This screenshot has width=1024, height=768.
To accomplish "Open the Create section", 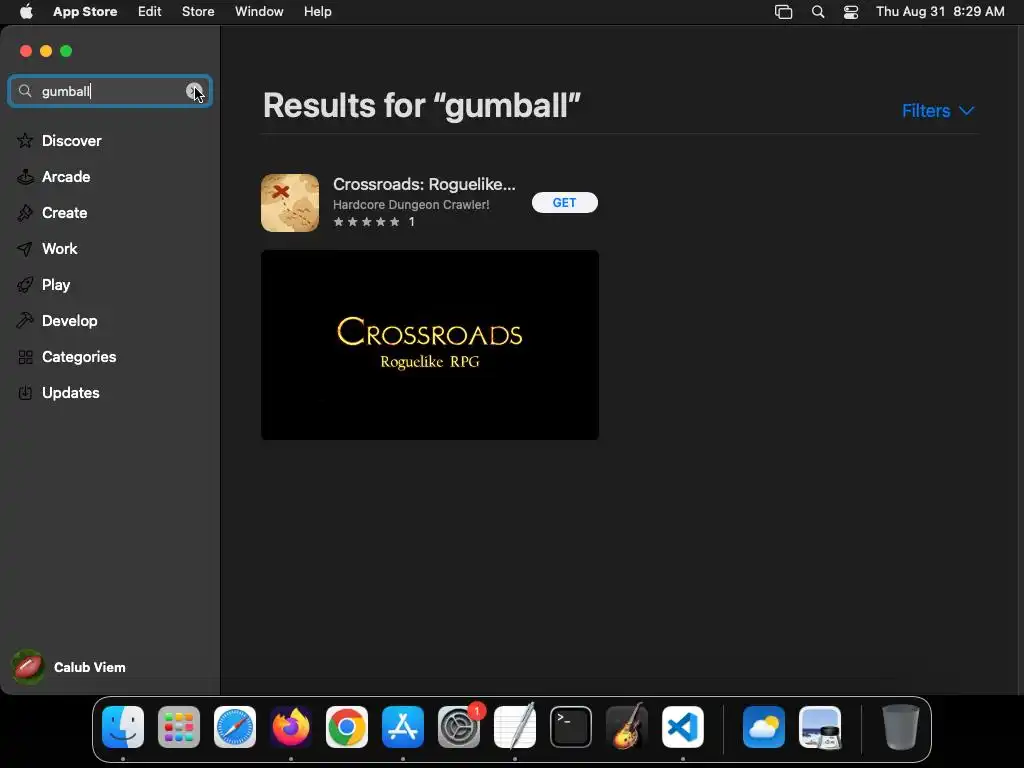I will pyautogui.click(x=64, y=213).
